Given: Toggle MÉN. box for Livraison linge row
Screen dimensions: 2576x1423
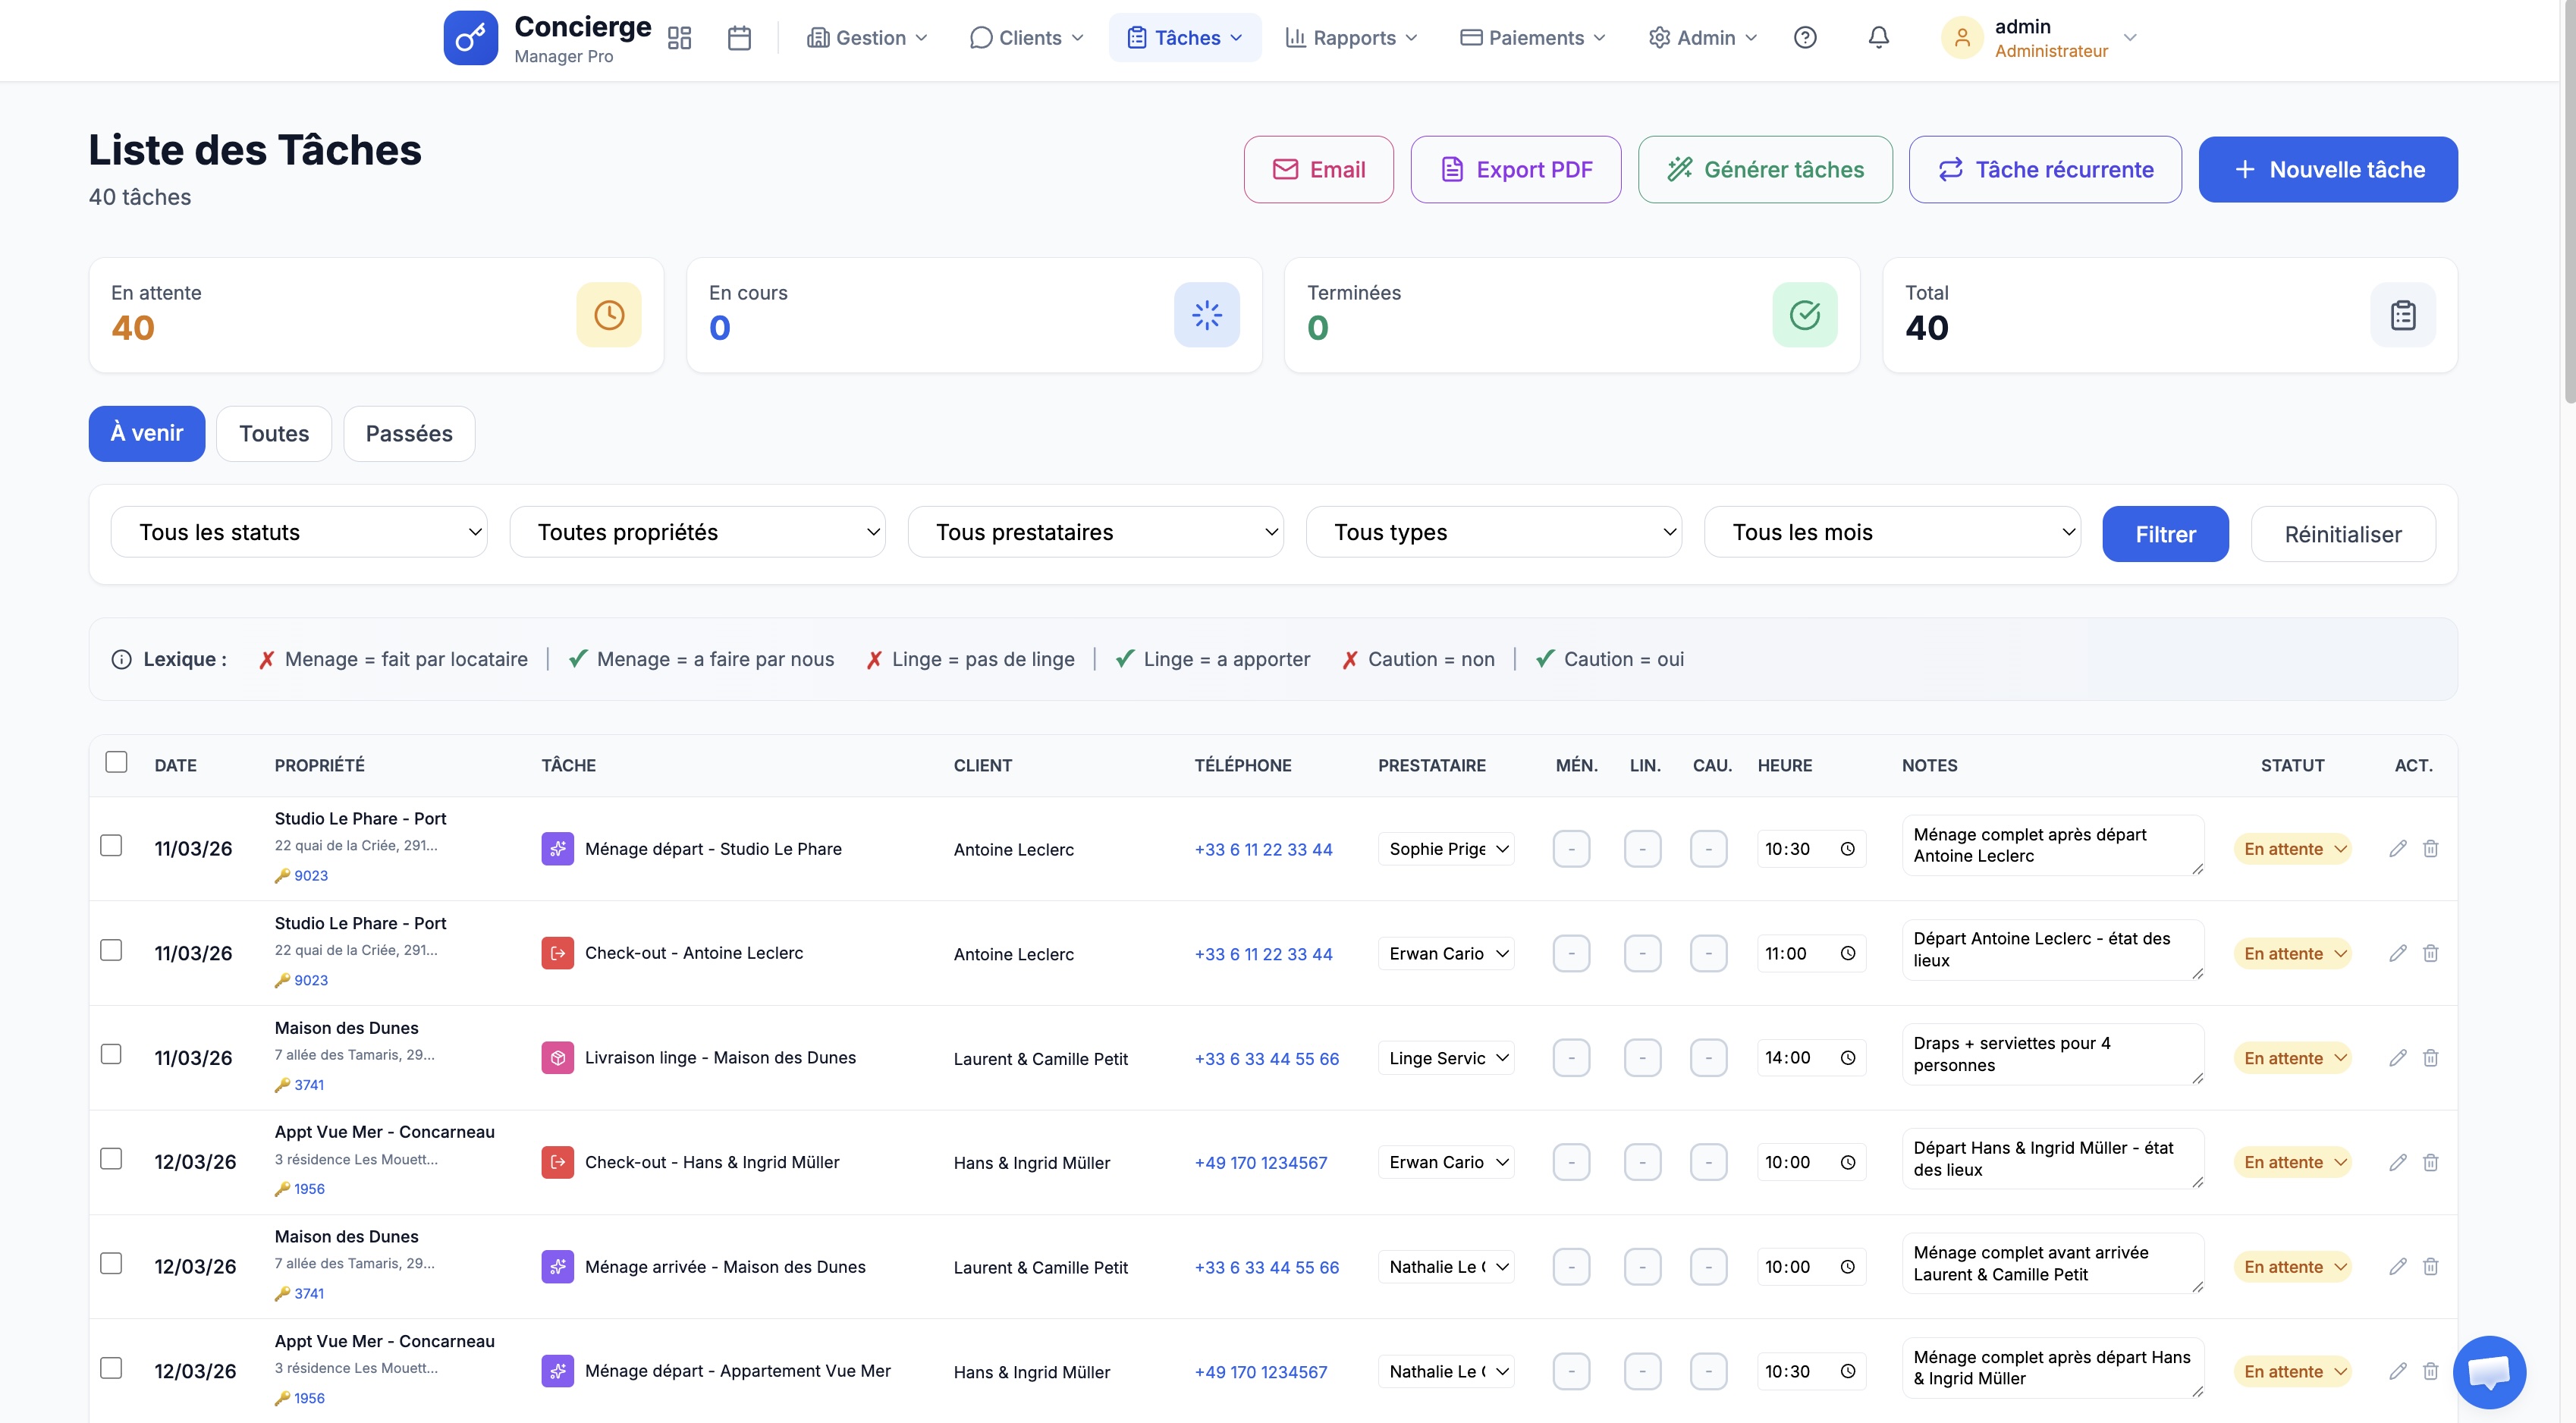Looking at the screenshot, I should (x=1570, y=1058).
